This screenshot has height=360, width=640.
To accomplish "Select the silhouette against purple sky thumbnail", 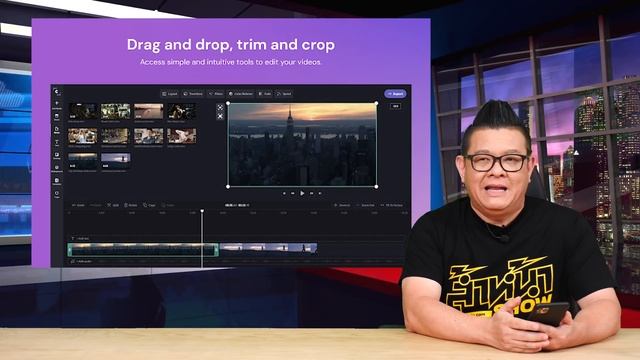I will pyautogui.click(x=116, y=160).
